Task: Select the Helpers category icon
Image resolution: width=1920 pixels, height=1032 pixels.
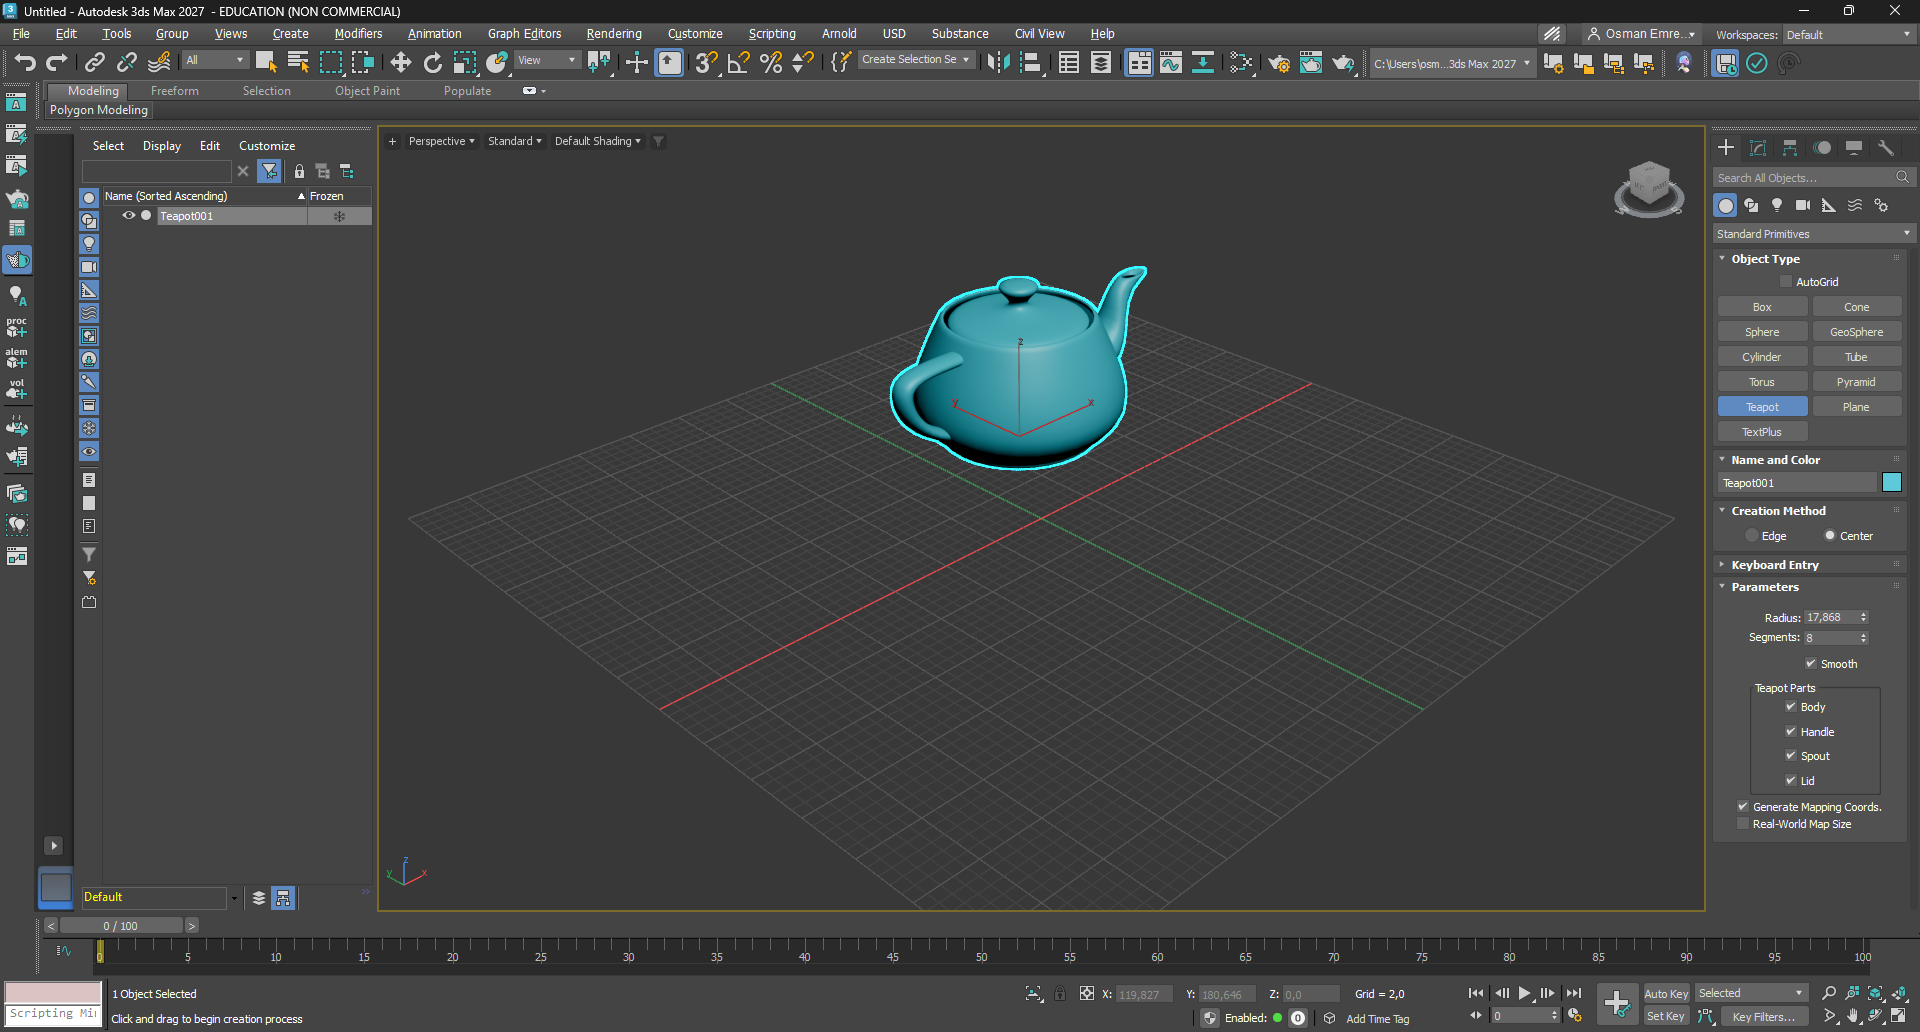Action: [x=1829, y=205]
